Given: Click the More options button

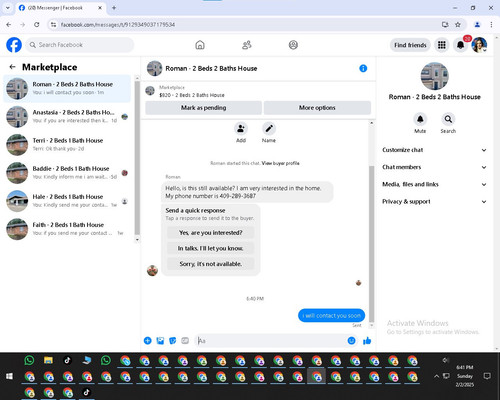Looking at the screenshot, I should 317,108.
